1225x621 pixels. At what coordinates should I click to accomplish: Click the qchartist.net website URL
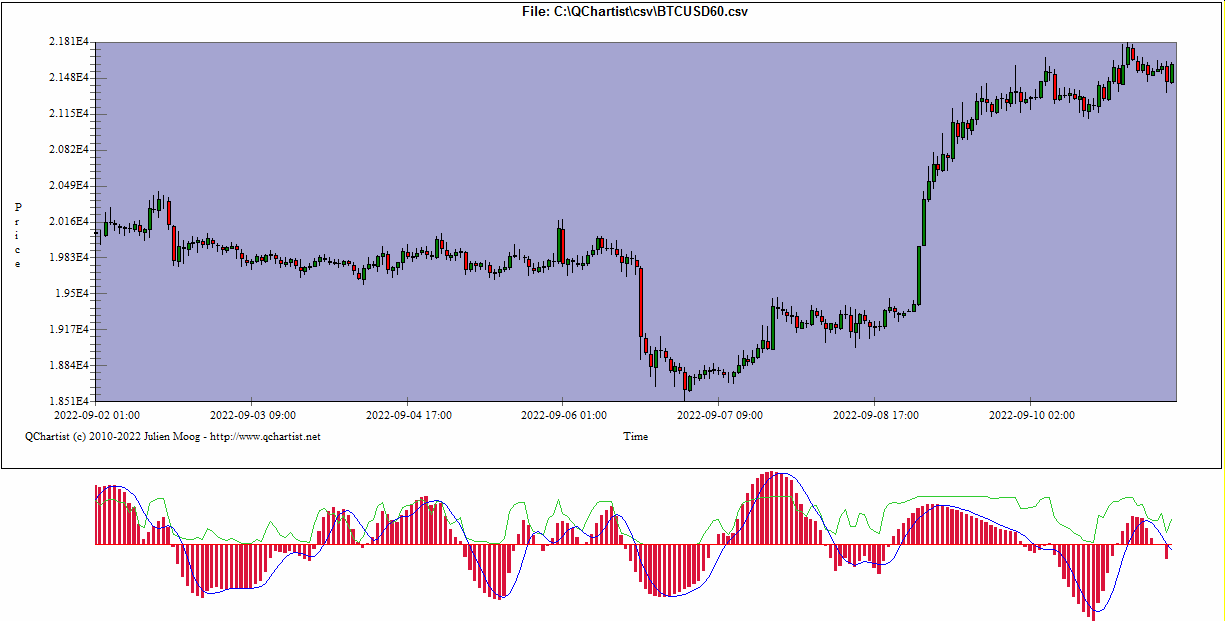point(274,436)
